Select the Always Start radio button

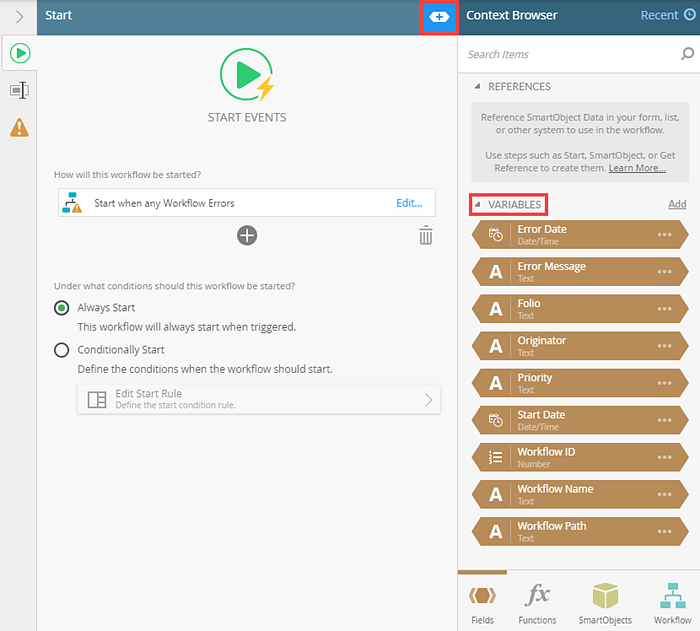pos(62,308)
